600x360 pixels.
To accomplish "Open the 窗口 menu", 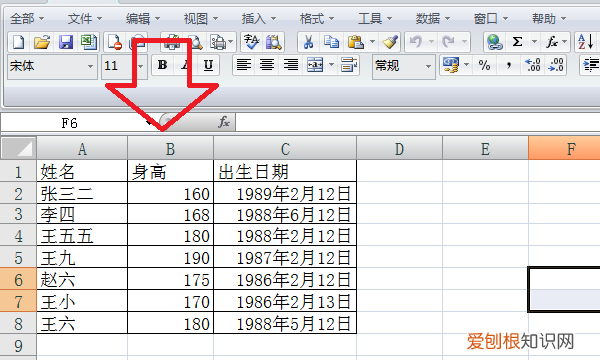I will click(491, 18).
